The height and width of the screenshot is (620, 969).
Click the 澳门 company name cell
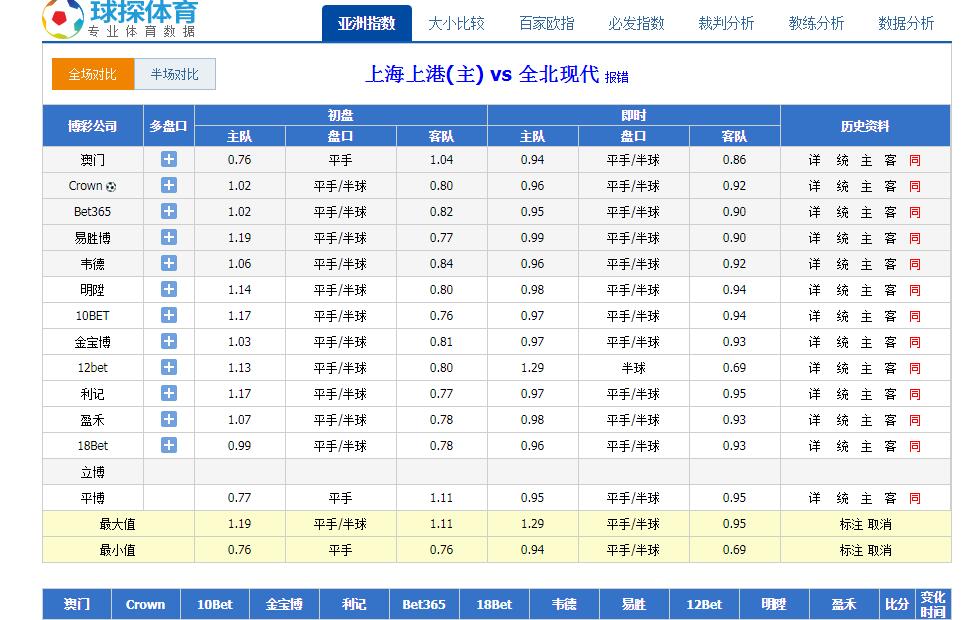click(x=93, y=159)
